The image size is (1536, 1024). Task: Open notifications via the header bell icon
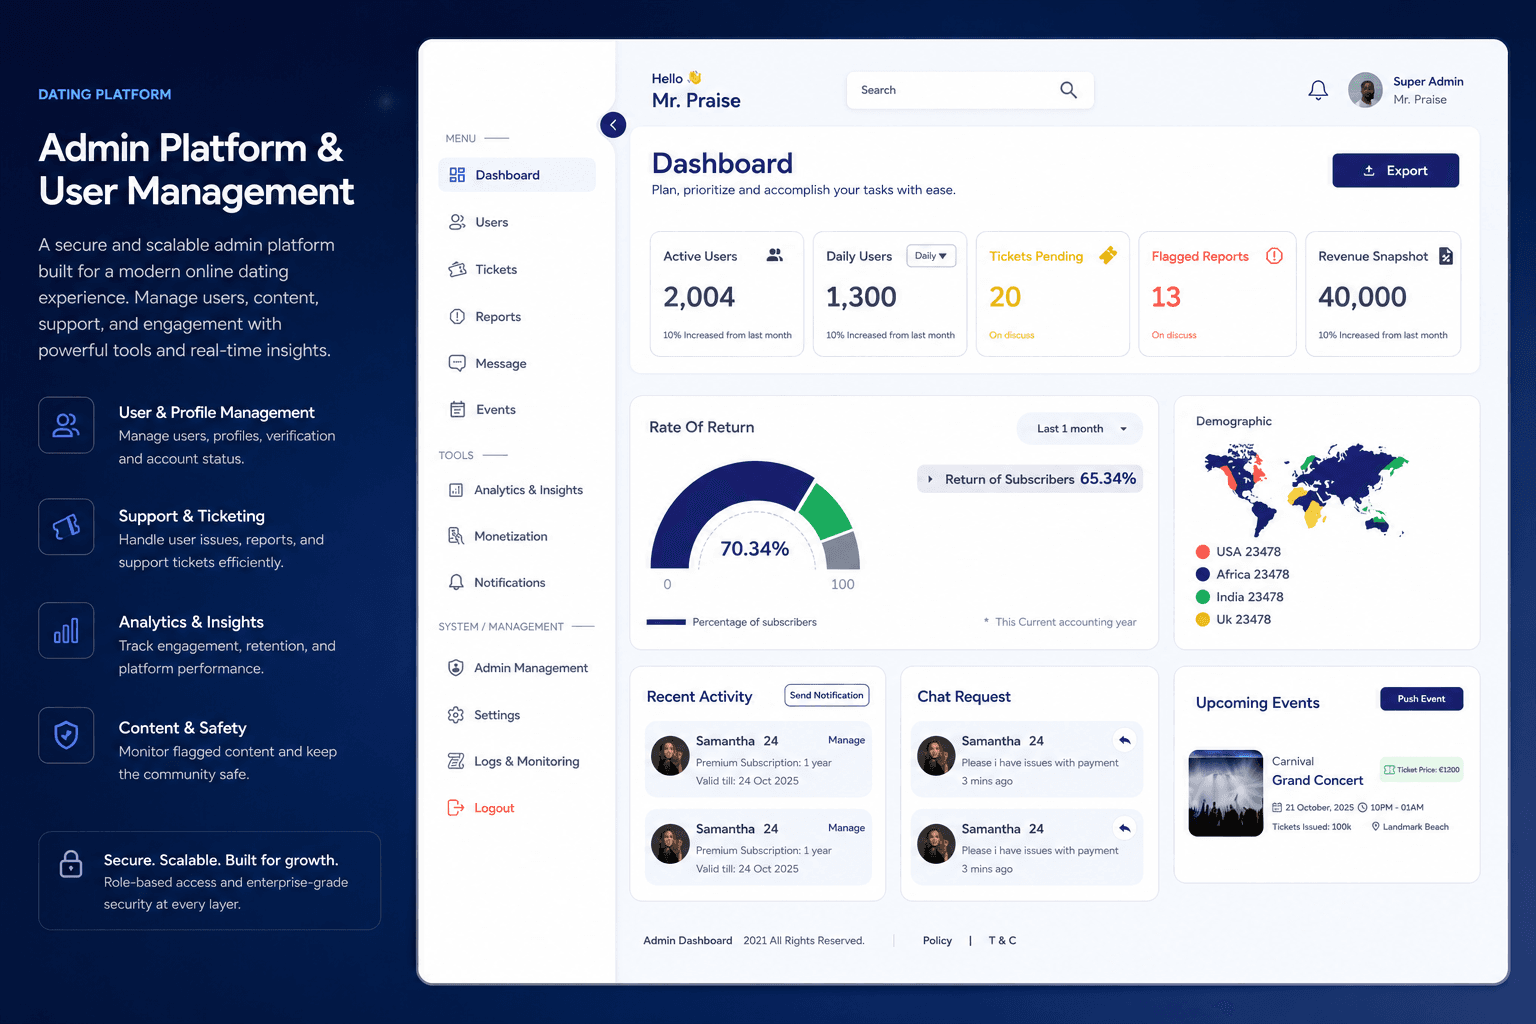[1318, 90]
